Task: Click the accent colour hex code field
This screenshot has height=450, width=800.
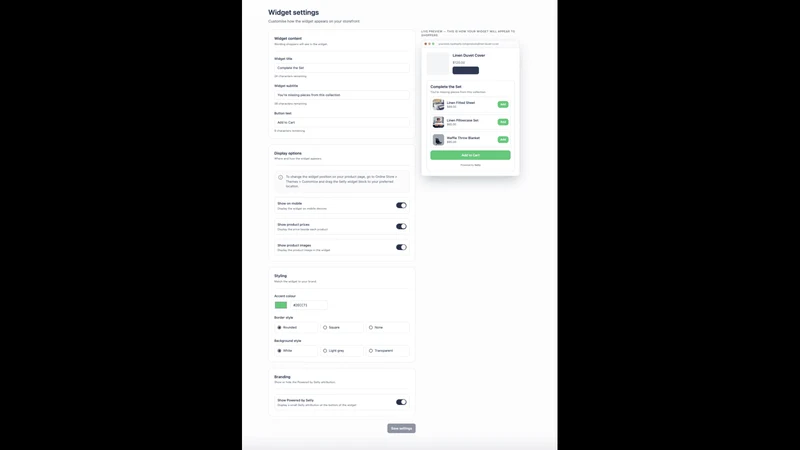Action: (x=309, y=305)
